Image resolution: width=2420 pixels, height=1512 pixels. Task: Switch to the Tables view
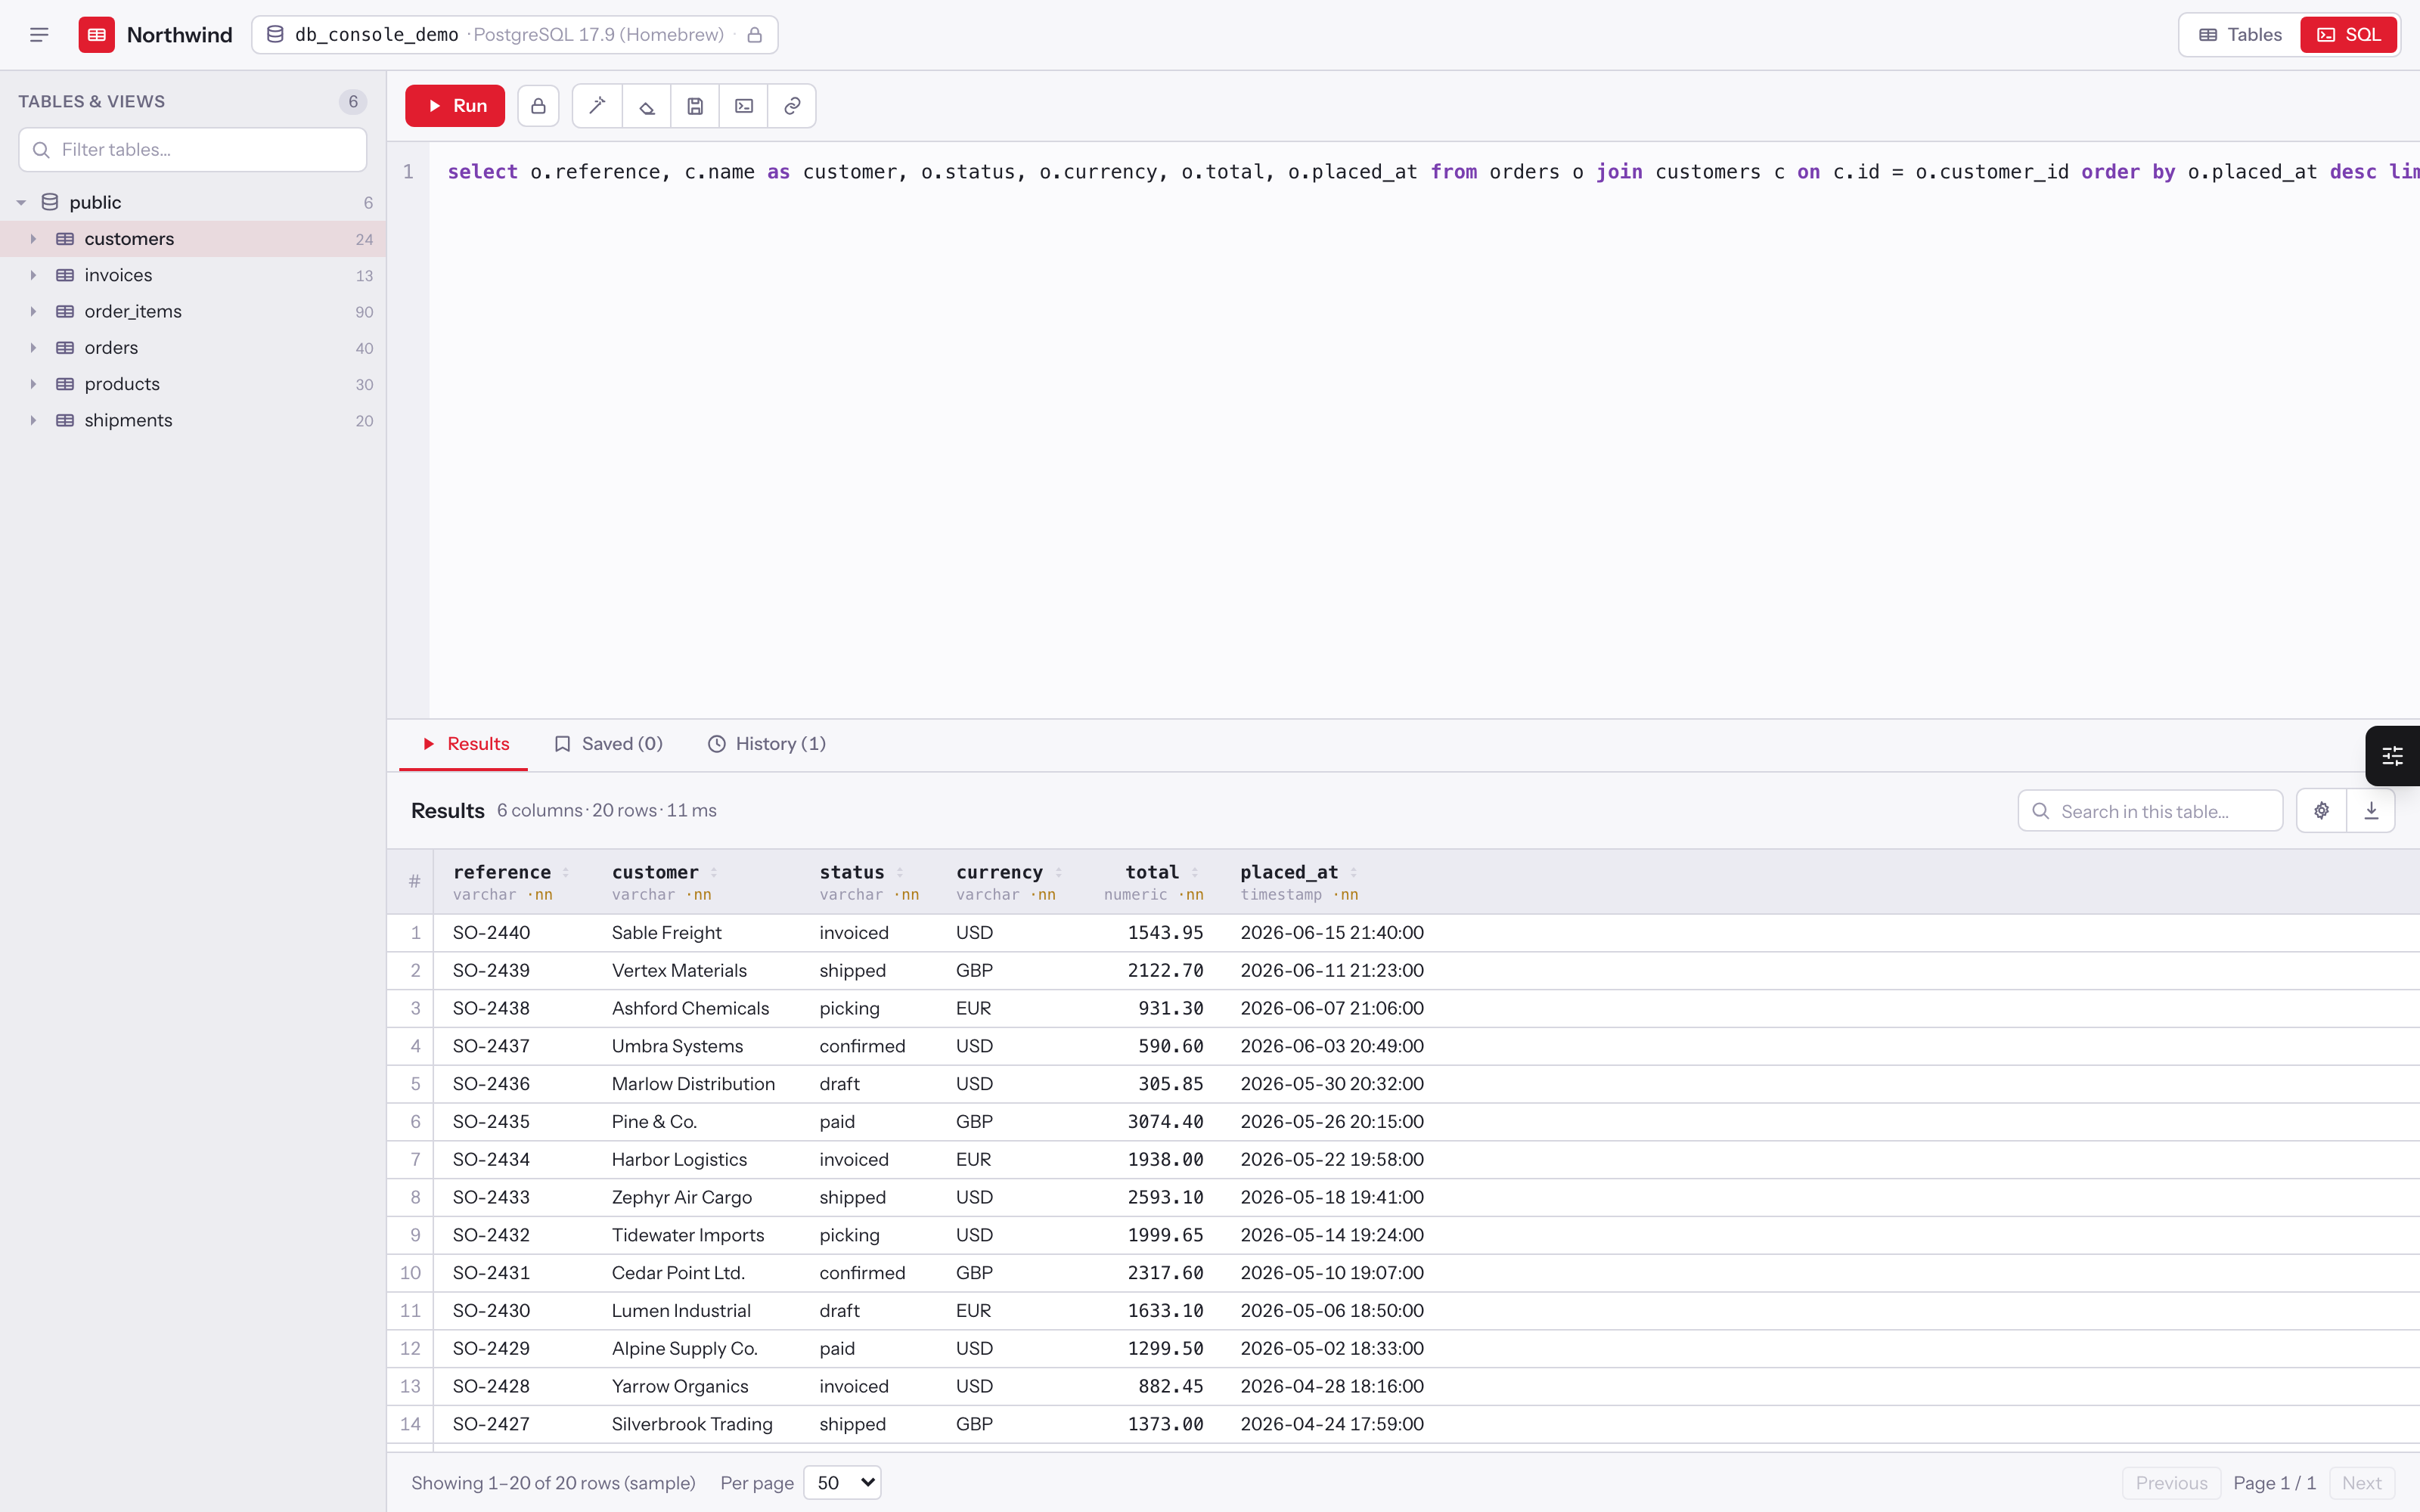[2240, 35]
